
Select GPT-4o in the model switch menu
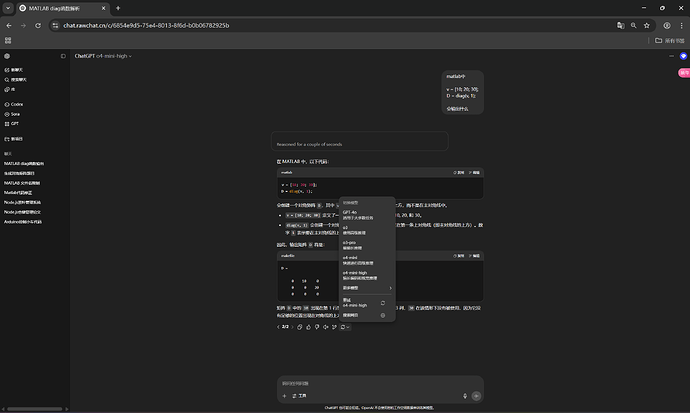pos(367,215)
